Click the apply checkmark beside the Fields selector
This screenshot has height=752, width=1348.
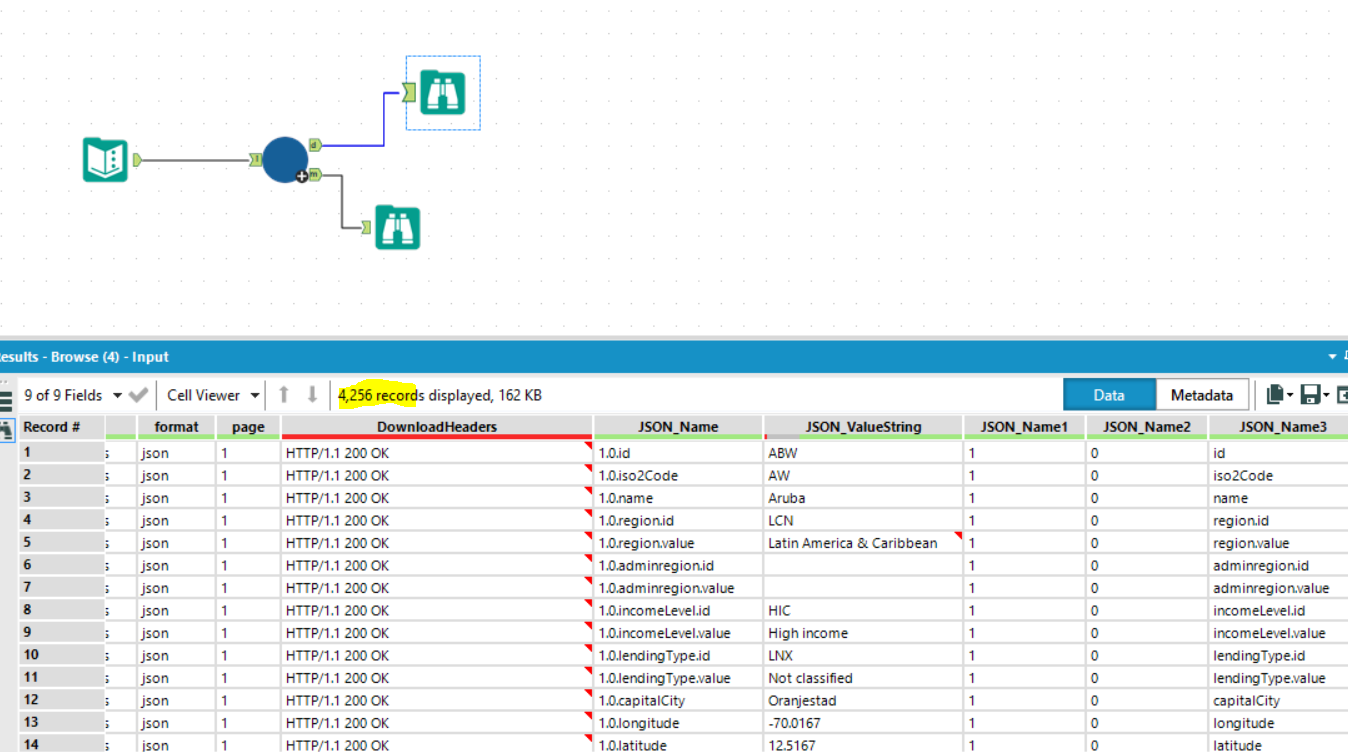tap(139, 395)
